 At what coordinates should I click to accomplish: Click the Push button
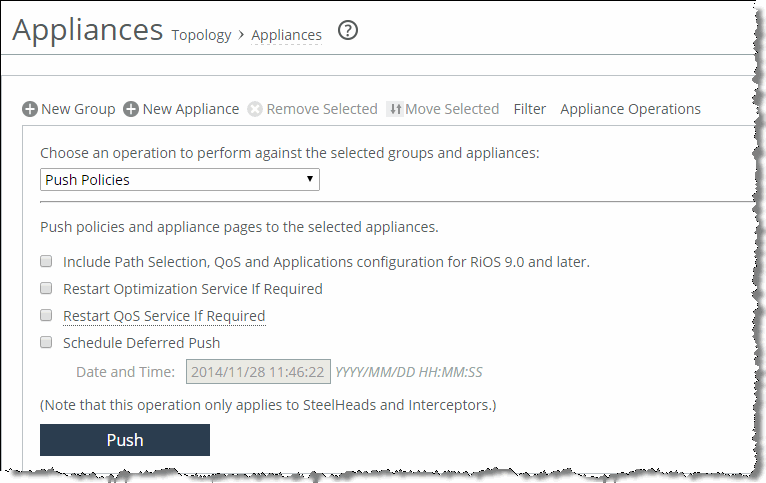[x=125, y=440]
